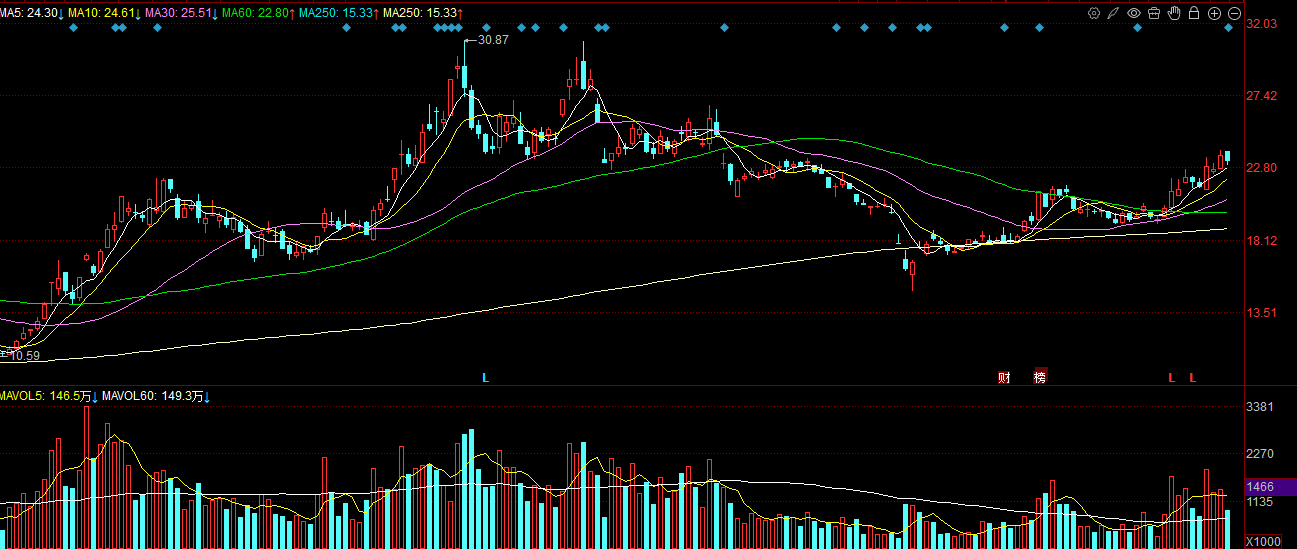The width and height of the screenshot is (1297, 549).
Task: Select the drawing pen tool icon
Action: click(1113, 13)
